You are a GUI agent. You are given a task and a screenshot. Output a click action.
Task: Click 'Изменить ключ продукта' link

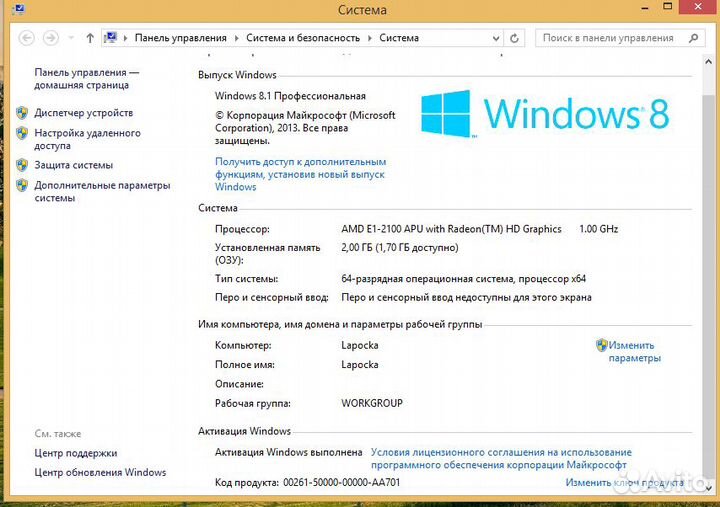pyautogui.click(x=624, y=482)
